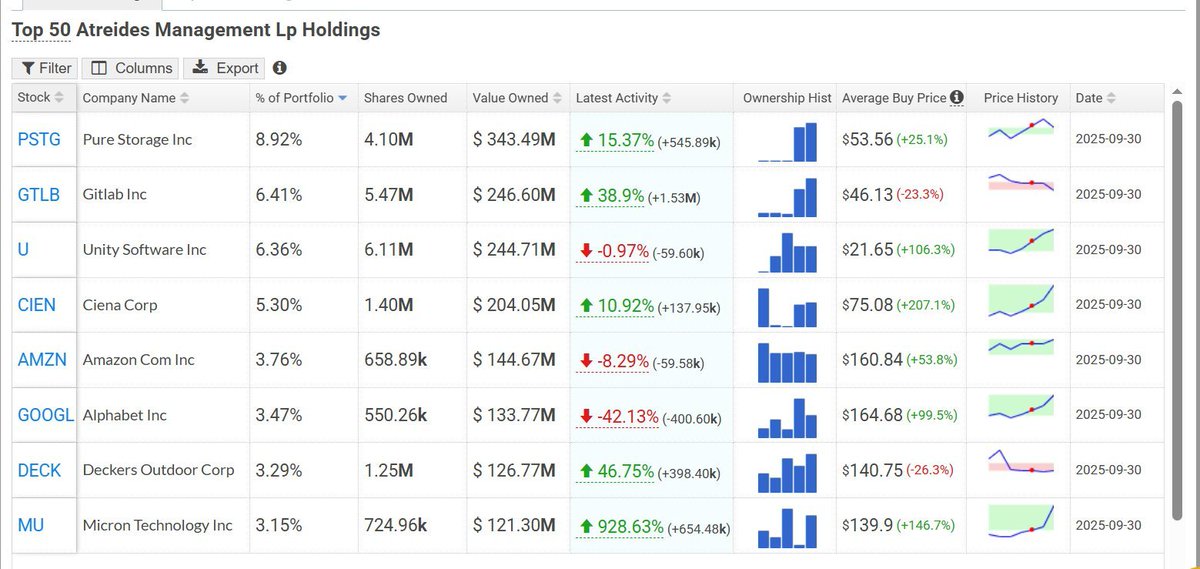Click the Unity Software ownership history chart
The width and height of the screenshot is (1200, 569).
click(787, 252)
